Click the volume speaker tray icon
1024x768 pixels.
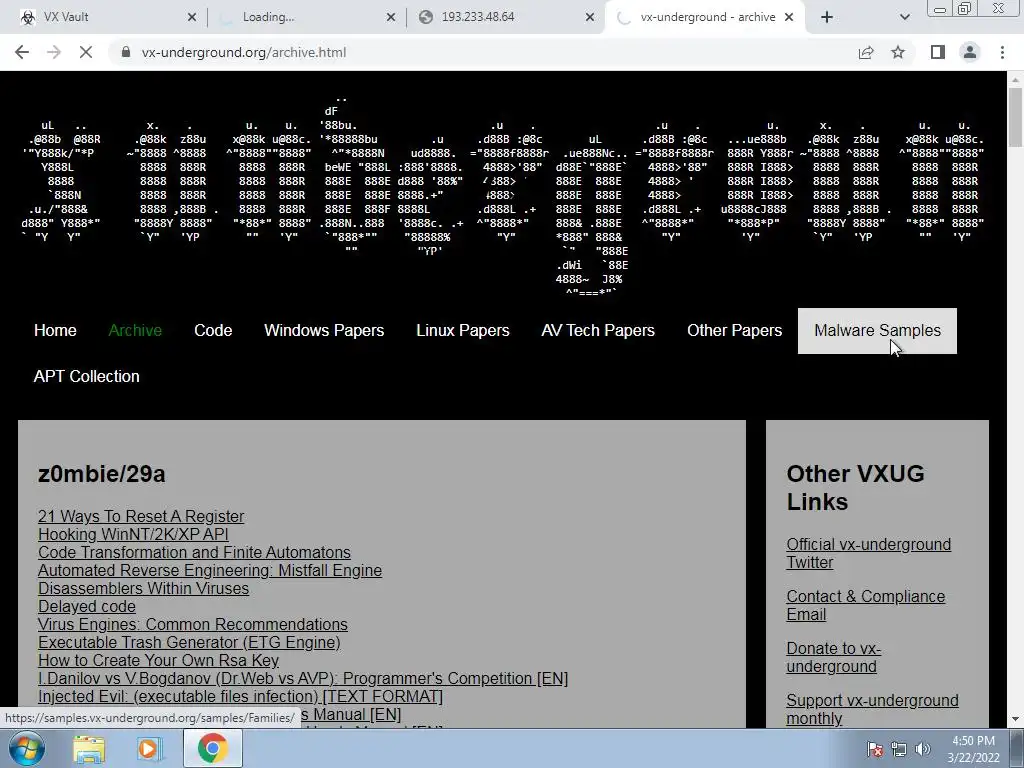(922, 749)
